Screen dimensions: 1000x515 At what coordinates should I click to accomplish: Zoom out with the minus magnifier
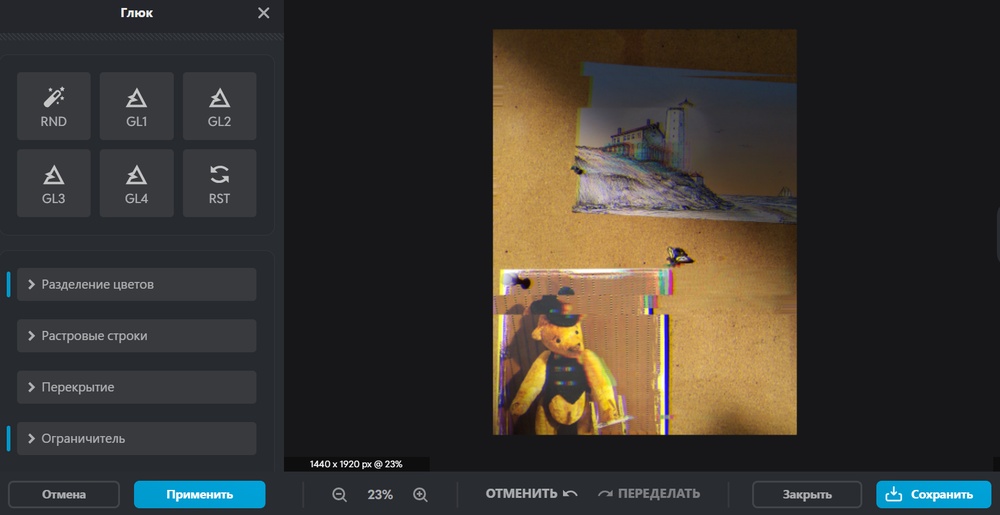339,495
